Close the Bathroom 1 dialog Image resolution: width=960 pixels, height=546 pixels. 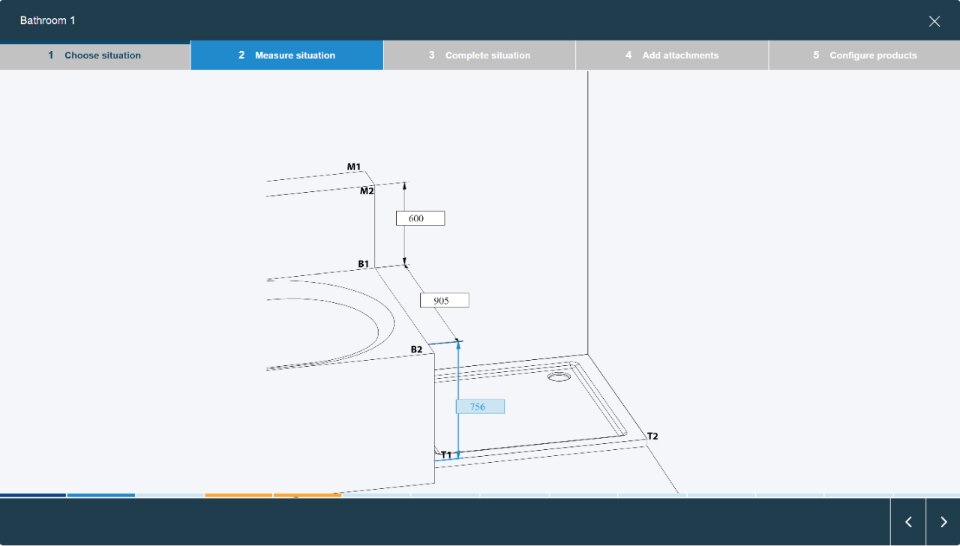pos(934,21)
